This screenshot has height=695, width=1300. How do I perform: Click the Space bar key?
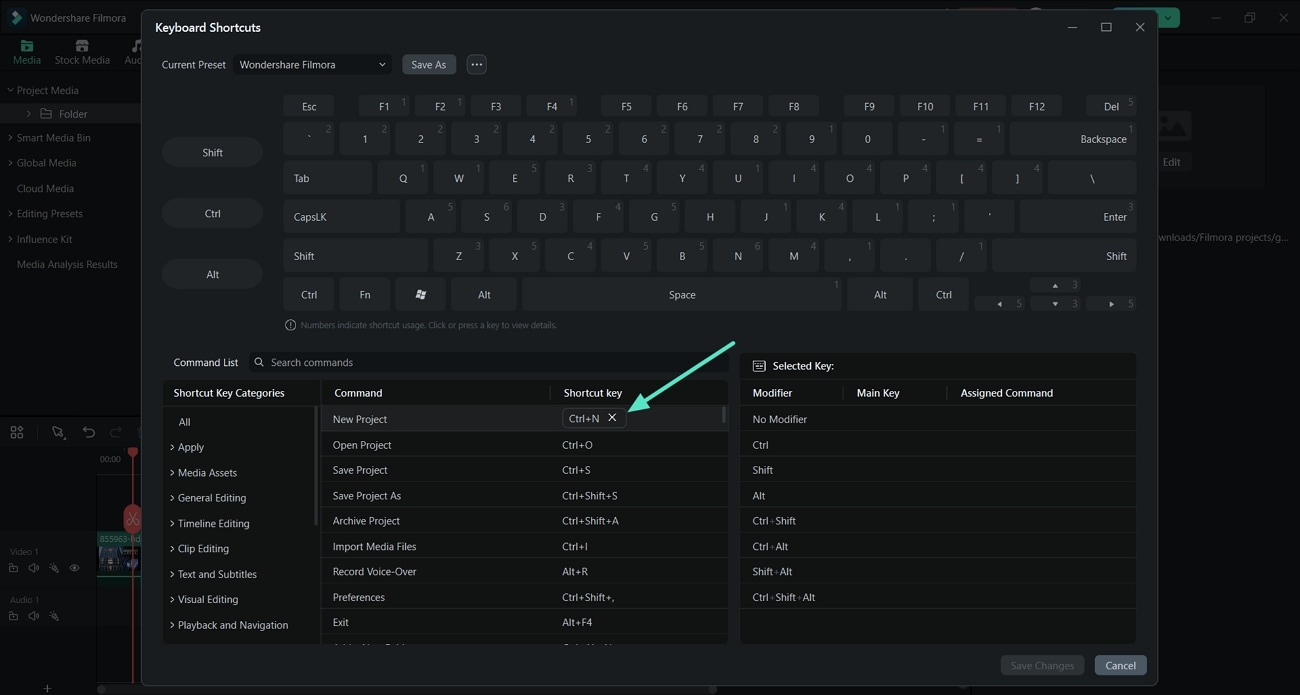click(682, 295)
